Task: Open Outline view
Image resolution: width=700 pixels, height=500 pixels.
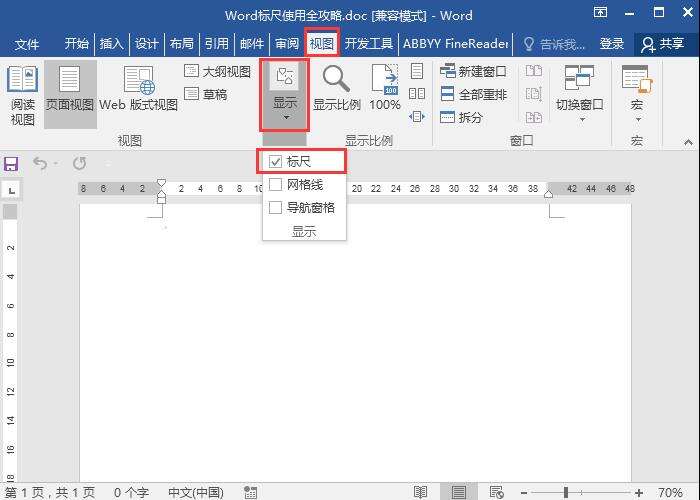Action: (x=217, y=71)
